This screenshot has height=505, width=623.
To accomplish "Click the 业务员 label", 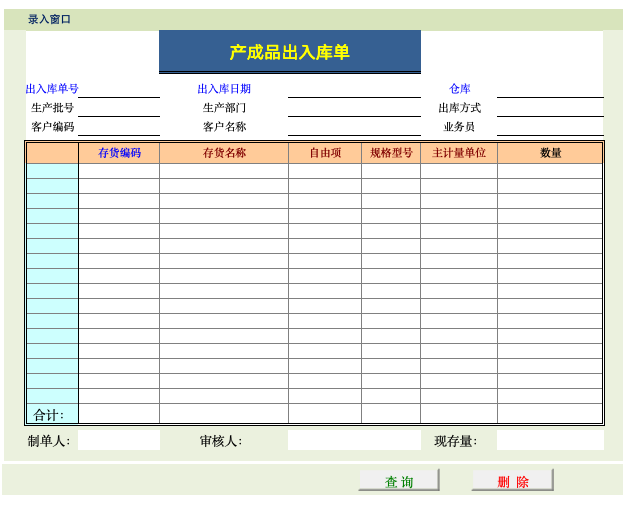I will pos(459,127).
